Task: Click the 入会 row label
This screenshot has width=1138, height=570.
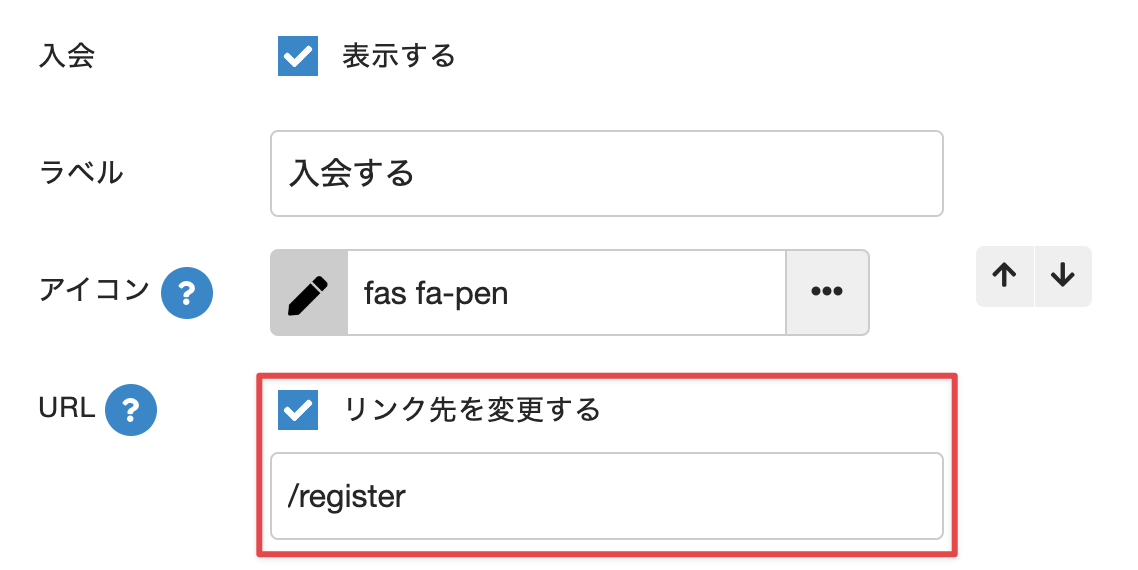Action: (67, 56)
